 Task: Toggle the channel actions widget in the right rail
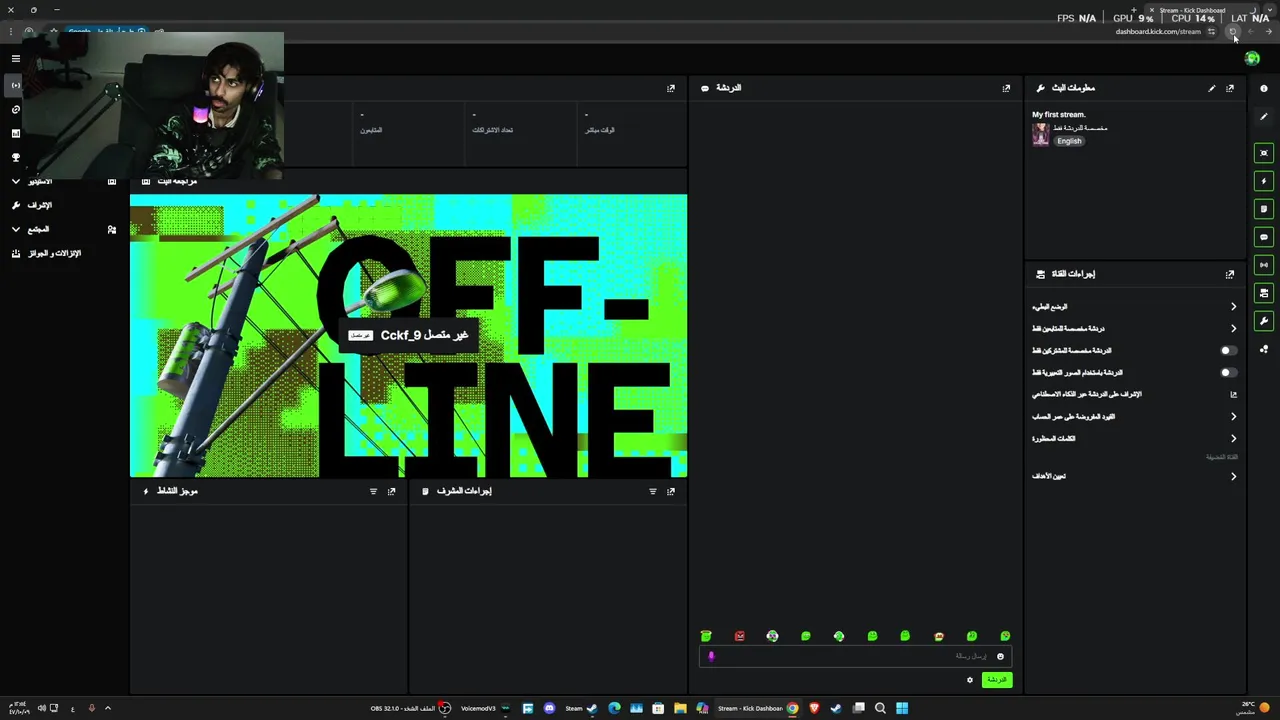[x=1264, y=293]
